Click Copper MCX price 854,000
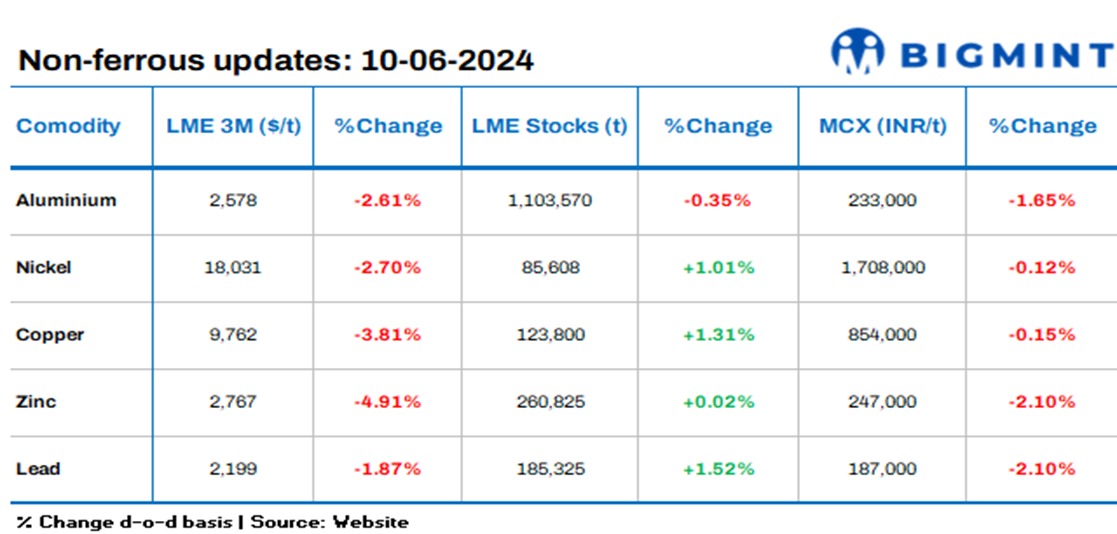 click(x=883, y=335)
